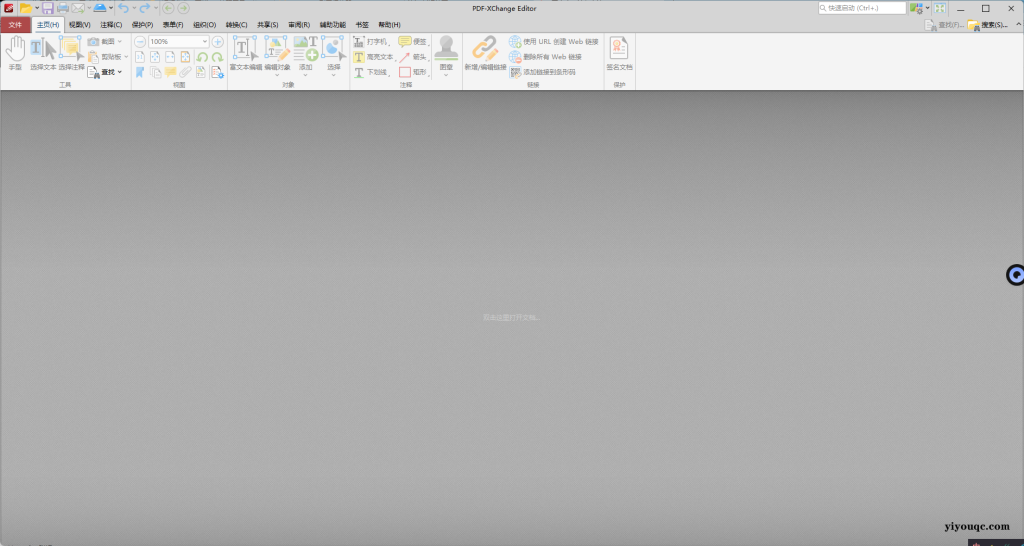Open the Add/Edit Links (新增/编辑链接) tool

pos(485,52)
